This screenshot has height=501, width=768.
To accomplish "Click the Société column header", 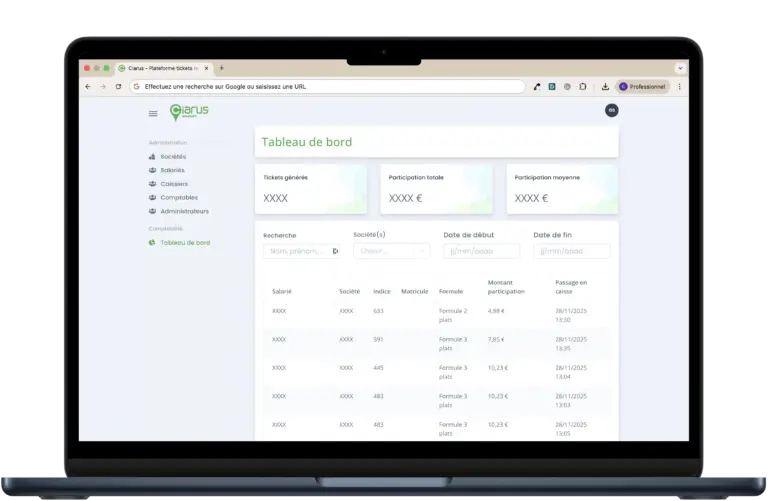I will (349, 291).
